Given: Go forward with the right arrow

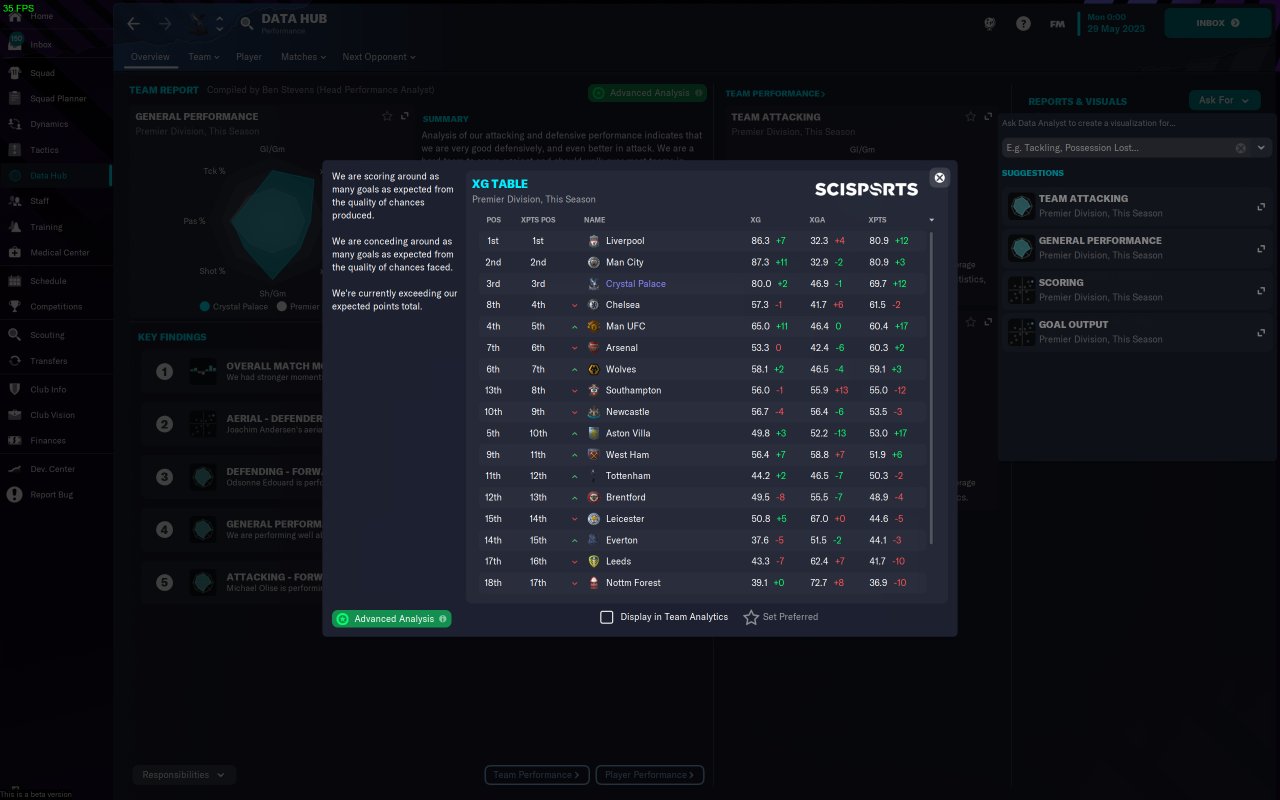Looking at the screenshot, I should tap(165, 23).
